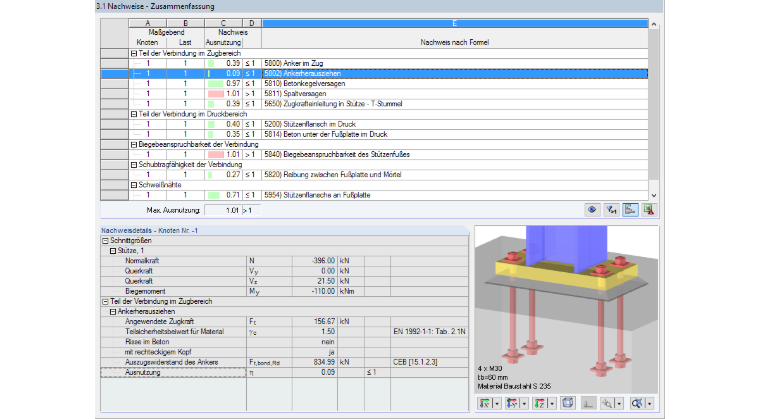The image size is (760, 419).
Task: Collapse the 'Stütze, 1' node
Action: pyautogui.click(x=113, y=251)
